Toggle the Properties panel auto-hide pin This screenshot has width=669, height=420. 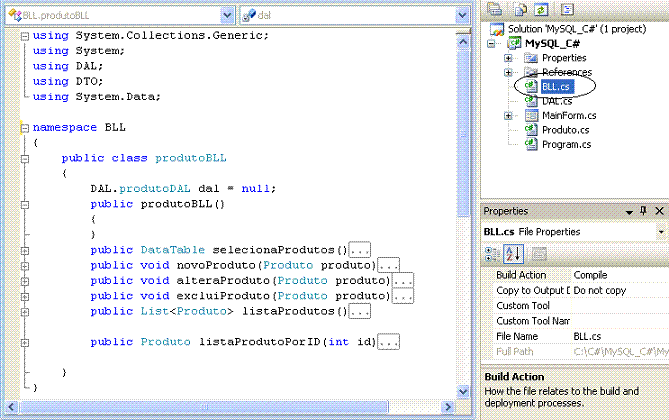pos(643,211)
